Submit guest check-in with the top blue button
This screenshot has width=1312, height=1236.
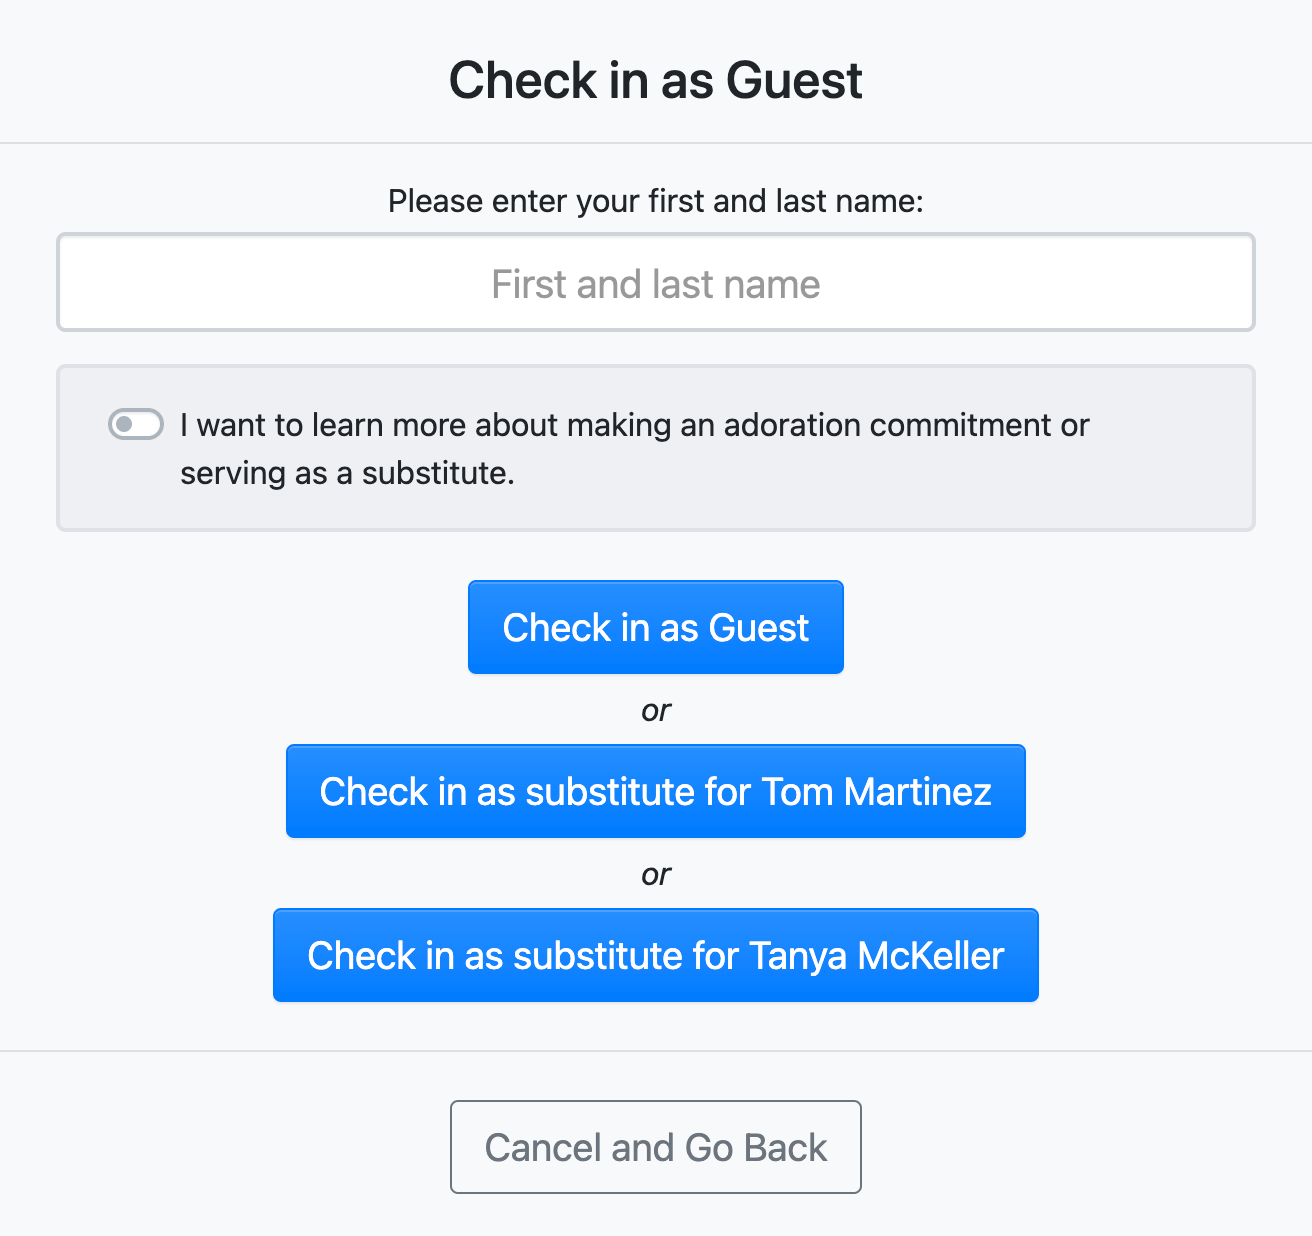coord(655,627)
